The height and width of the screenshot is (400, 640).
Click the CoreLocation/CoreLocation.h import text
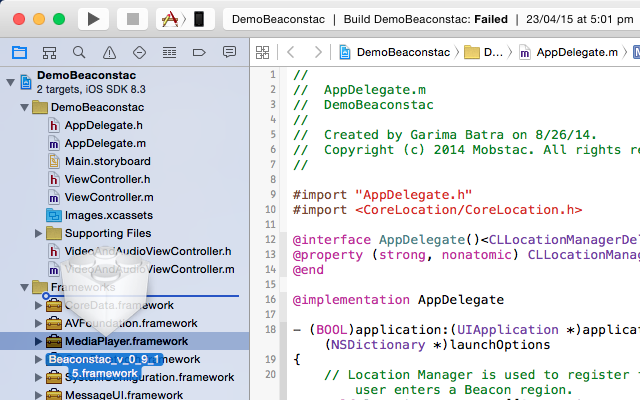pyautogui.click(x=469, y=210)
